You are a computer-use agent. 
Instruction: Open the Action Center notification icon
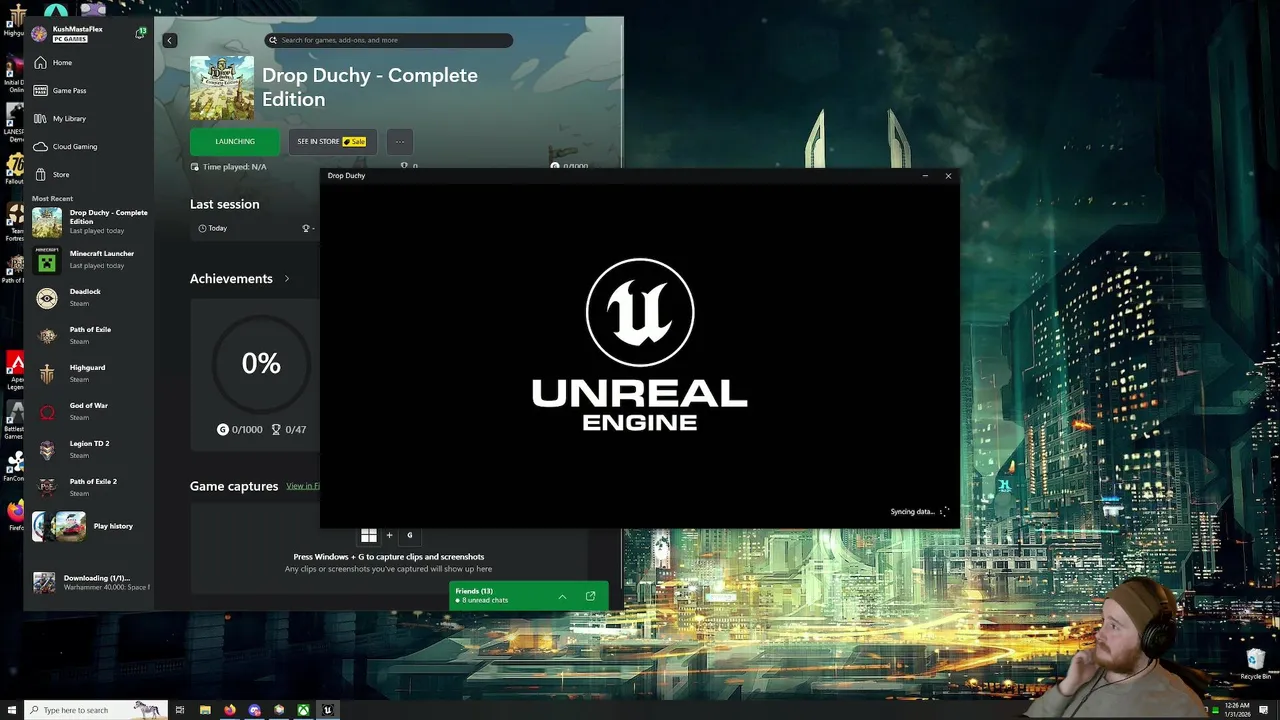pyautogui.click(x=1265, y=710)
